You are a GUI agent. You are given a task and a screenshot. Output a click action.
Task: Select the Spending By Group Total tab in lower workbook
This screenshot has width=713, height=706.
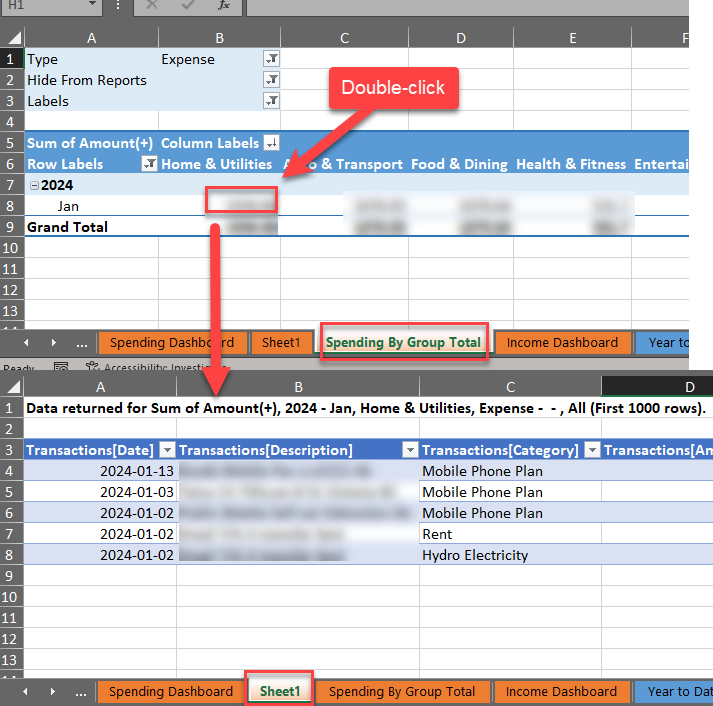pos(401,691)
